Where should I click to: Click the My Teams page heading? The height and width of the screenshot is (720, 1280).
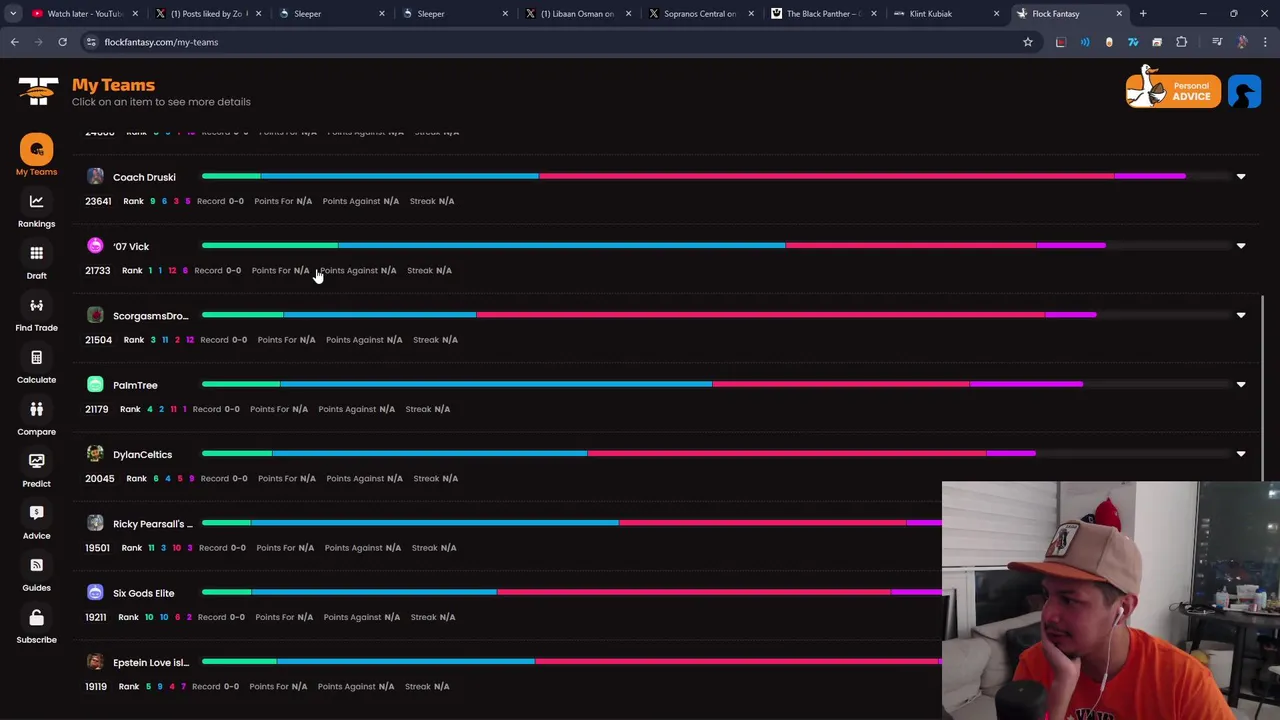(113, 85)
